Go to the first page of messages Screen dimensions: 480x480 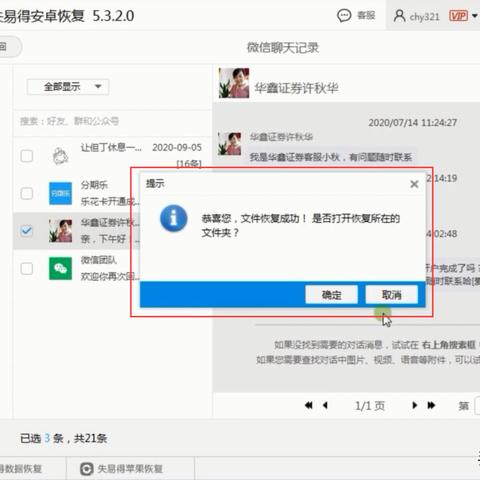point(309,405)
